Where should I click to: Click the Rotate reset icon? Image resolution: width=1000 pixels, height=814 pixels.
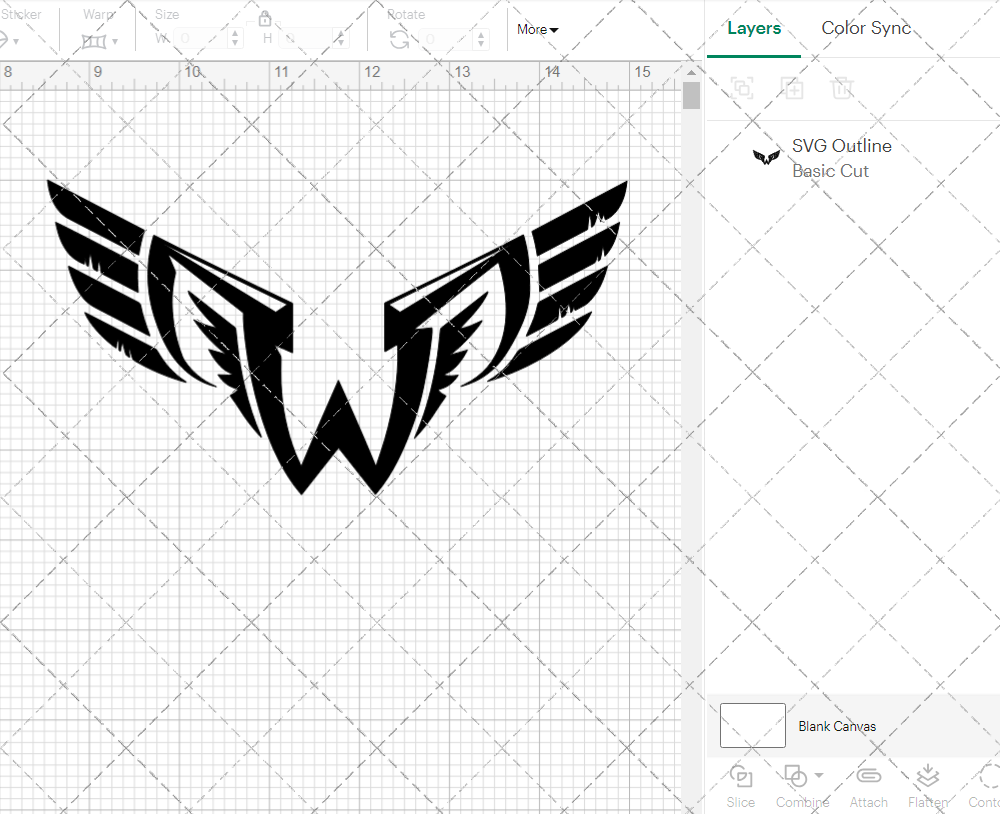coord(398,38)
